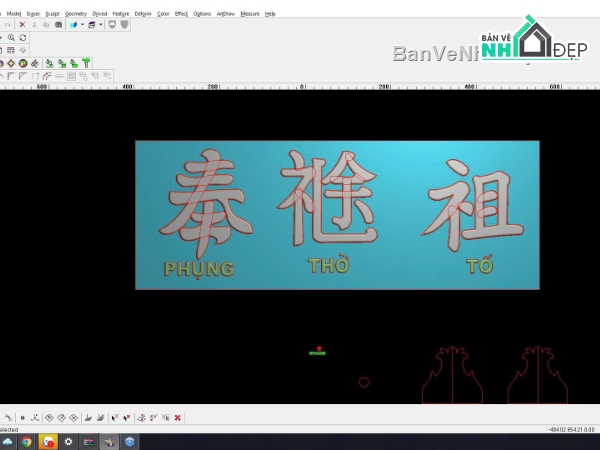600x450 pixels.
Task: Select the green hammer tool icon
Action: coord(86,63)
